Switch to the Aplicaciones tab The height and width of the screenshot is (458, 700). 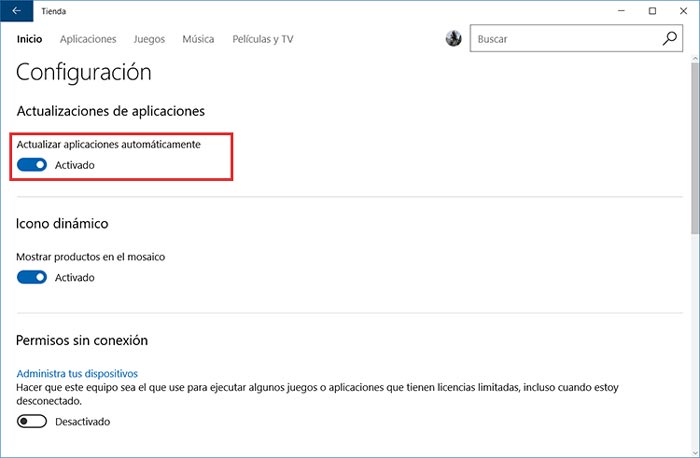click(x=88, y=39)
